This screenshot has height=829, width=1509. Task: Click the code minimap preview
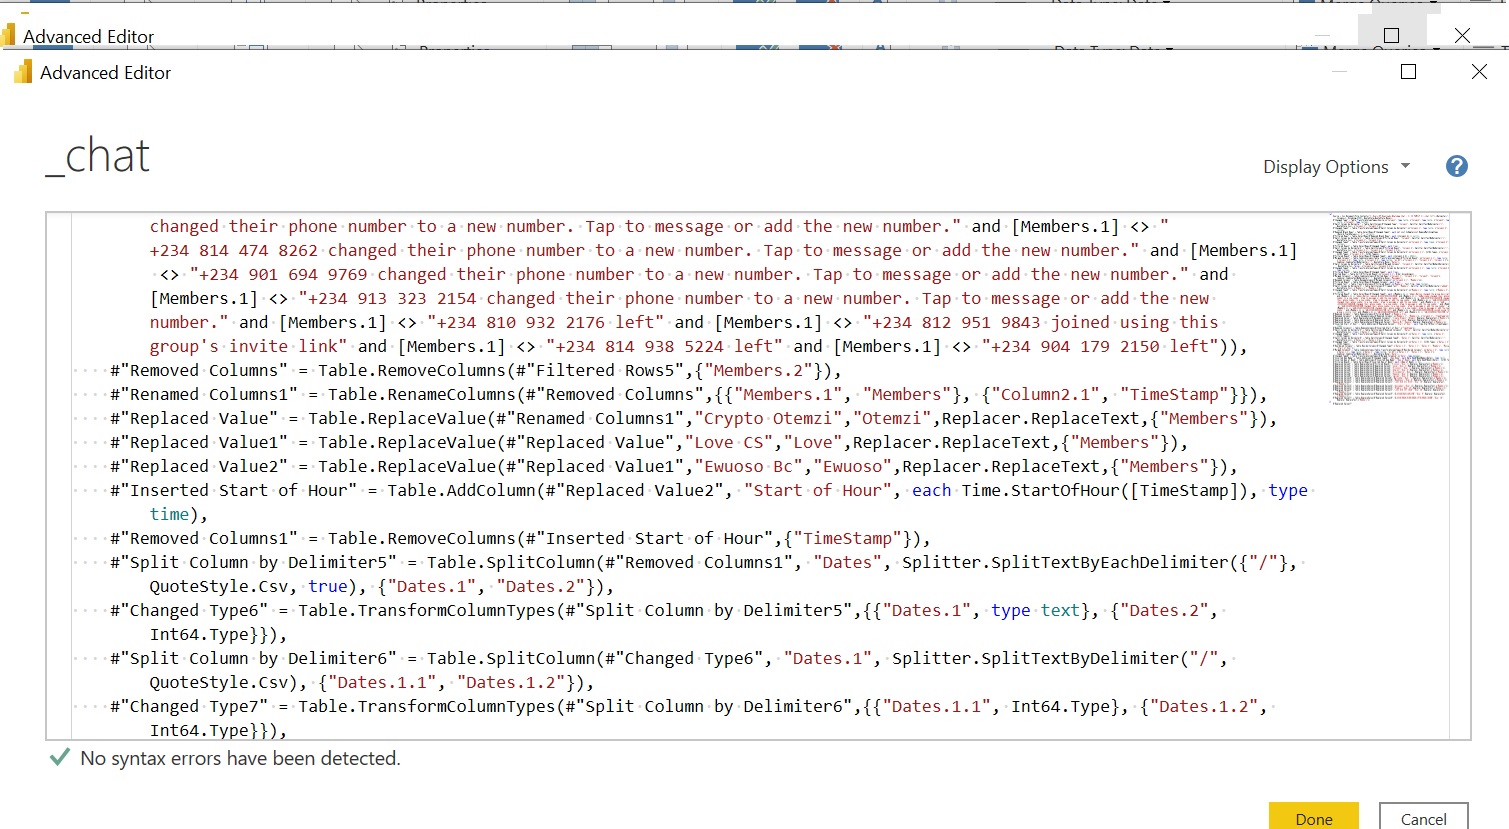1390,305
